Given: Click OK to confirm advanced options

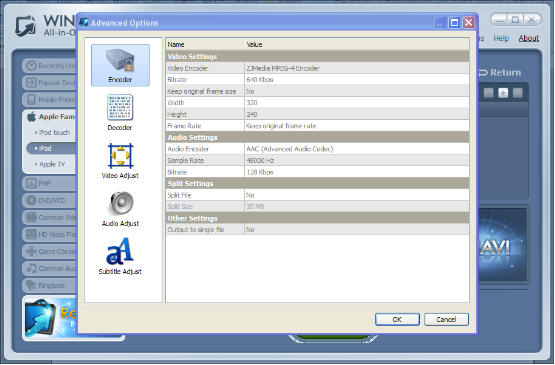Looking at the screenshot, I should 397,319.
